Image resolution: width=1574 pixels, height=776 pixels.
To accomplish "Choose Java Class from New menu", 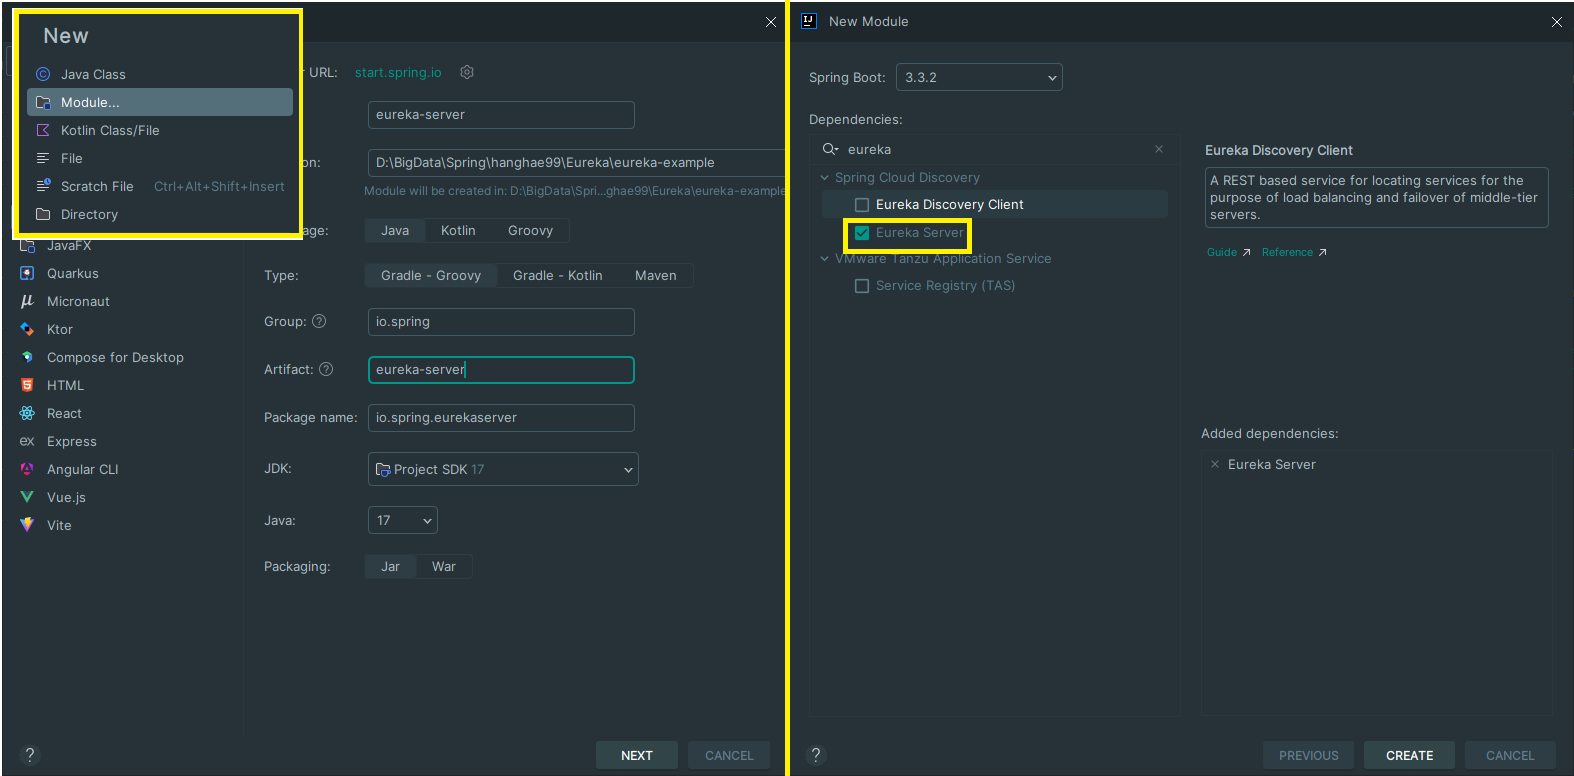I will (x=160, y=74).
